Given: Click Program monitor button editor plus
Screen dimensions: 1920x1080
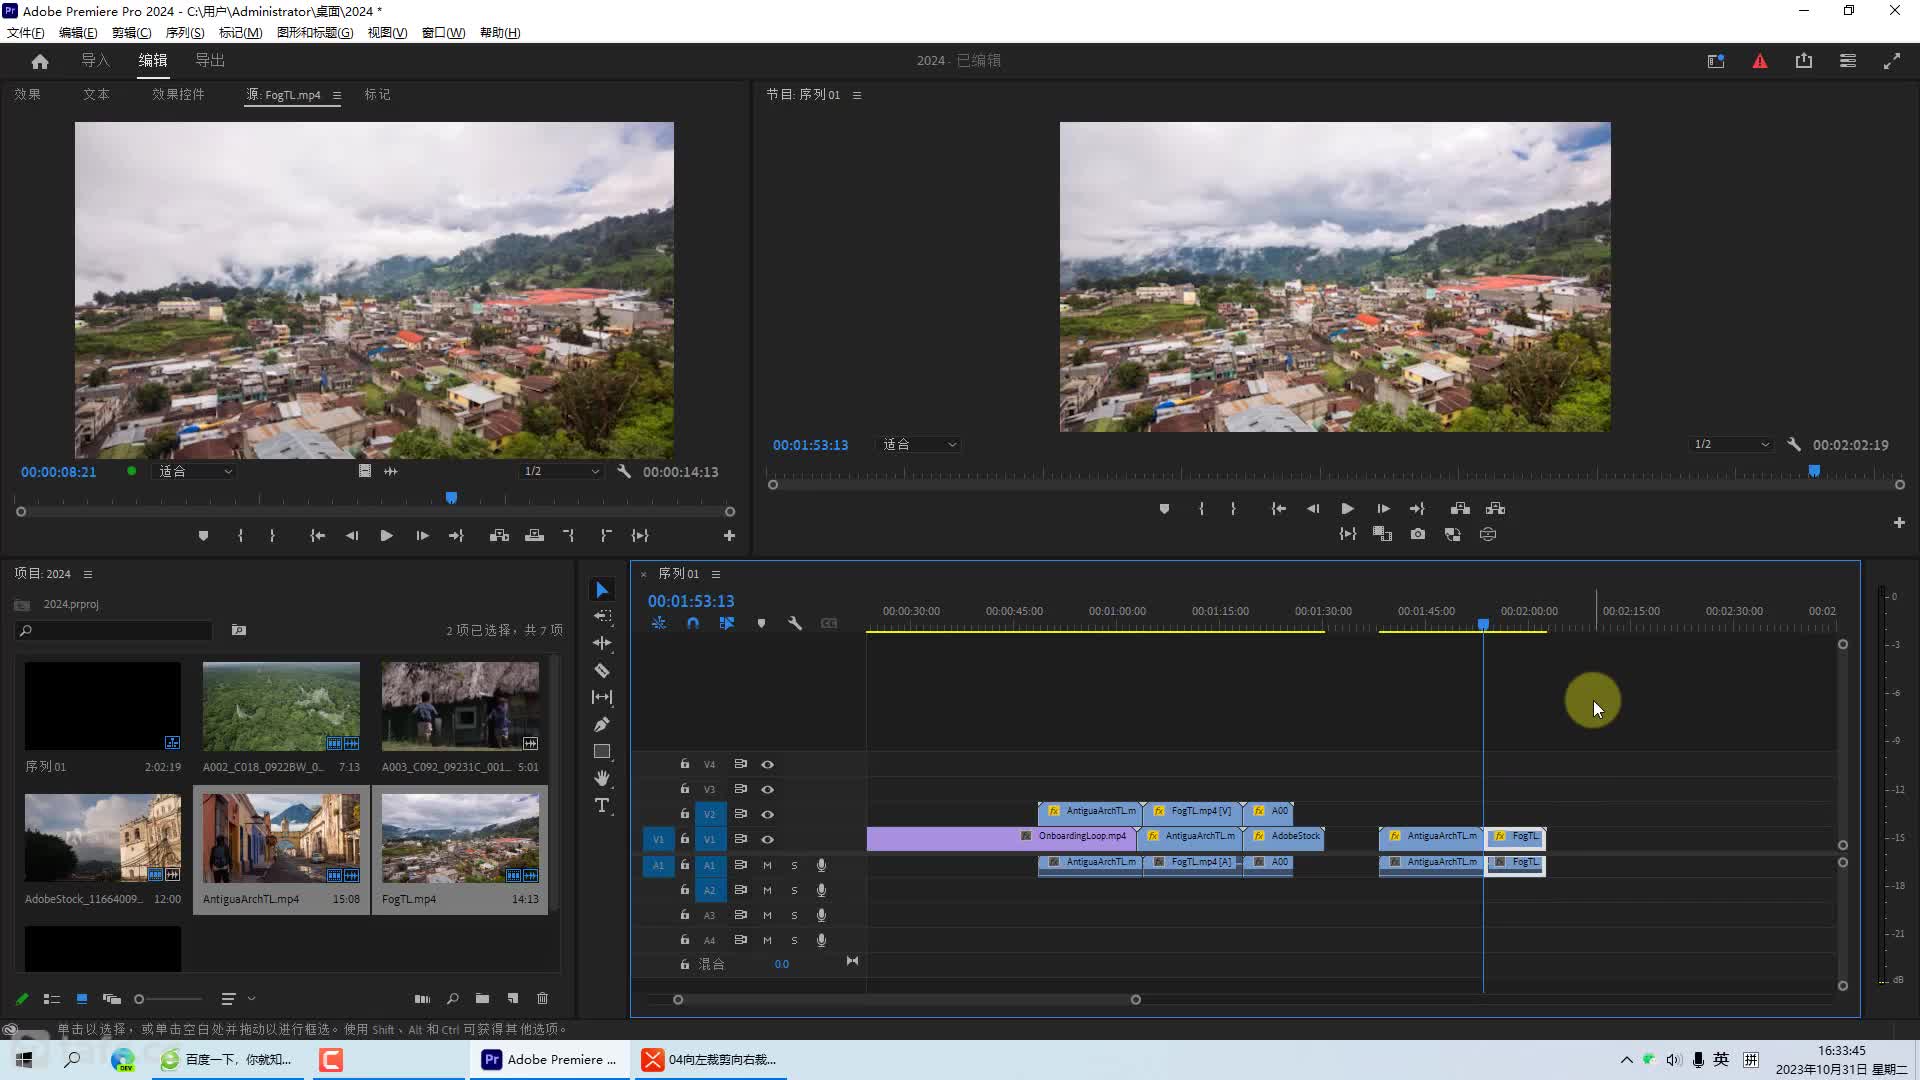Looking at the screenshot, I should (1898, 522).
